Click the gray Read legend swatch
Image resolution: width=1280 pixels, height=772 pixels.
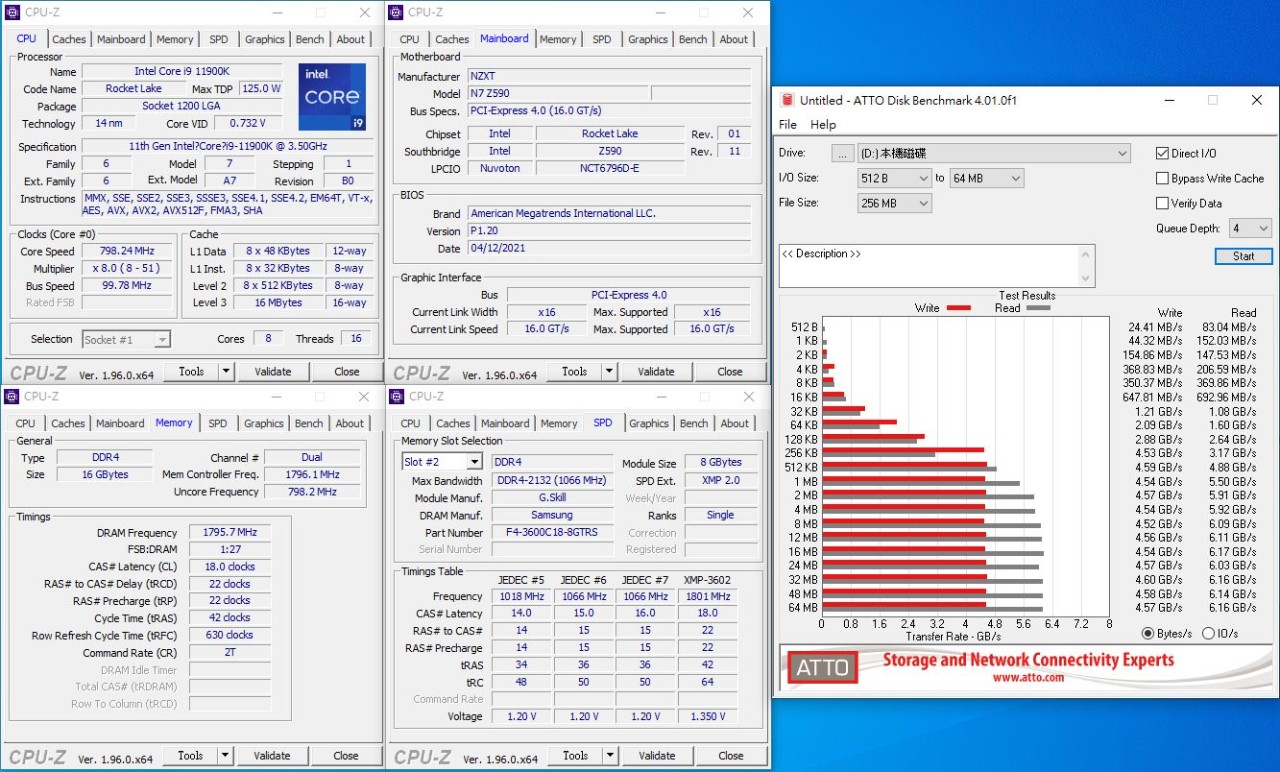1038,308
